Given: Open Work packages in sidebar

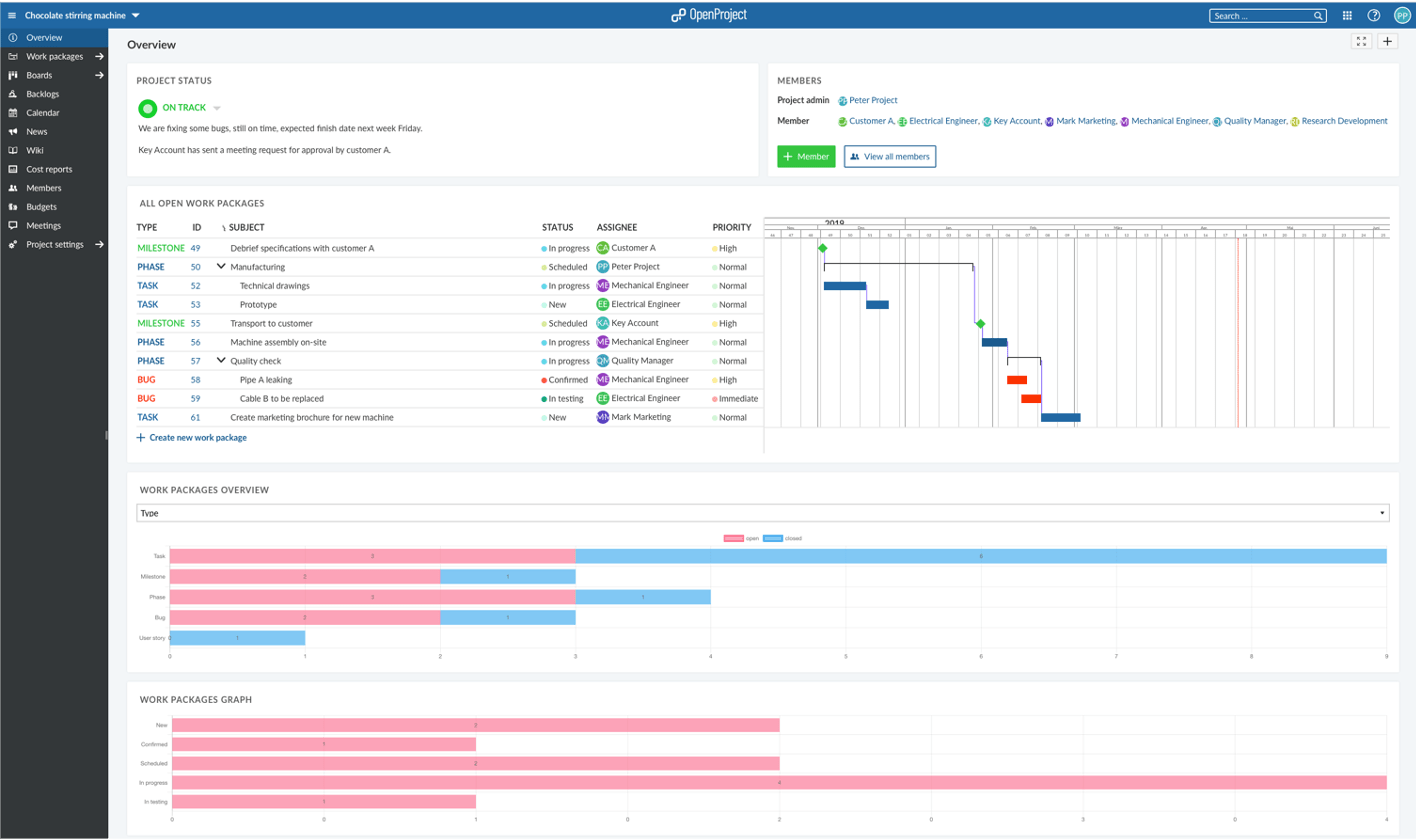Looking at the screenshot, I should pyautogui.click(x=55, y=57).
